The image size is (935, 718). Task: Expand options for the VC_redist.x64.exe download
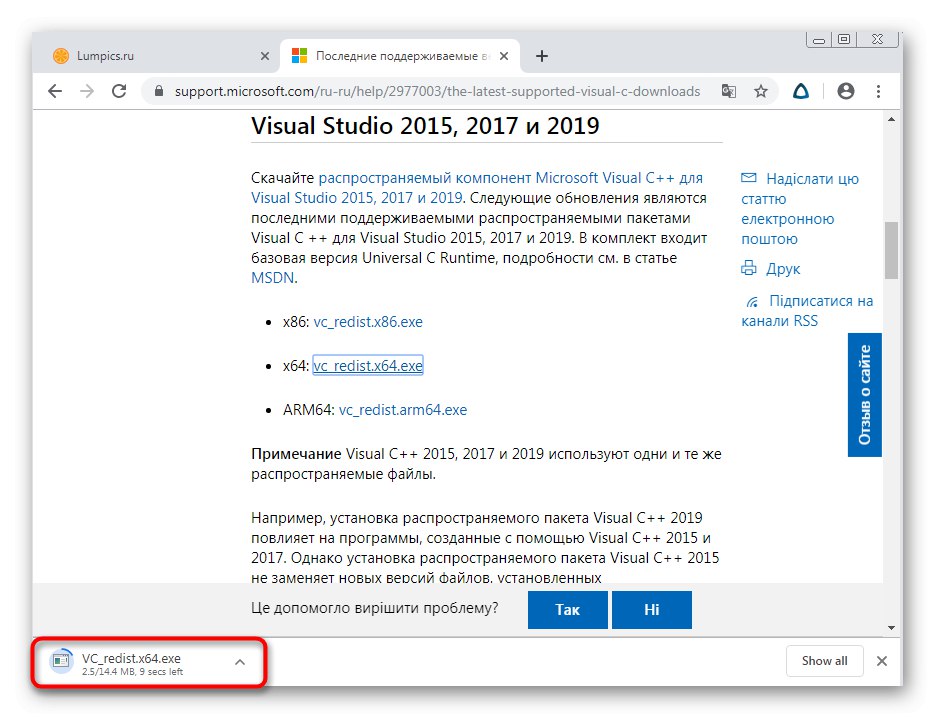click(x=239, y=661)
